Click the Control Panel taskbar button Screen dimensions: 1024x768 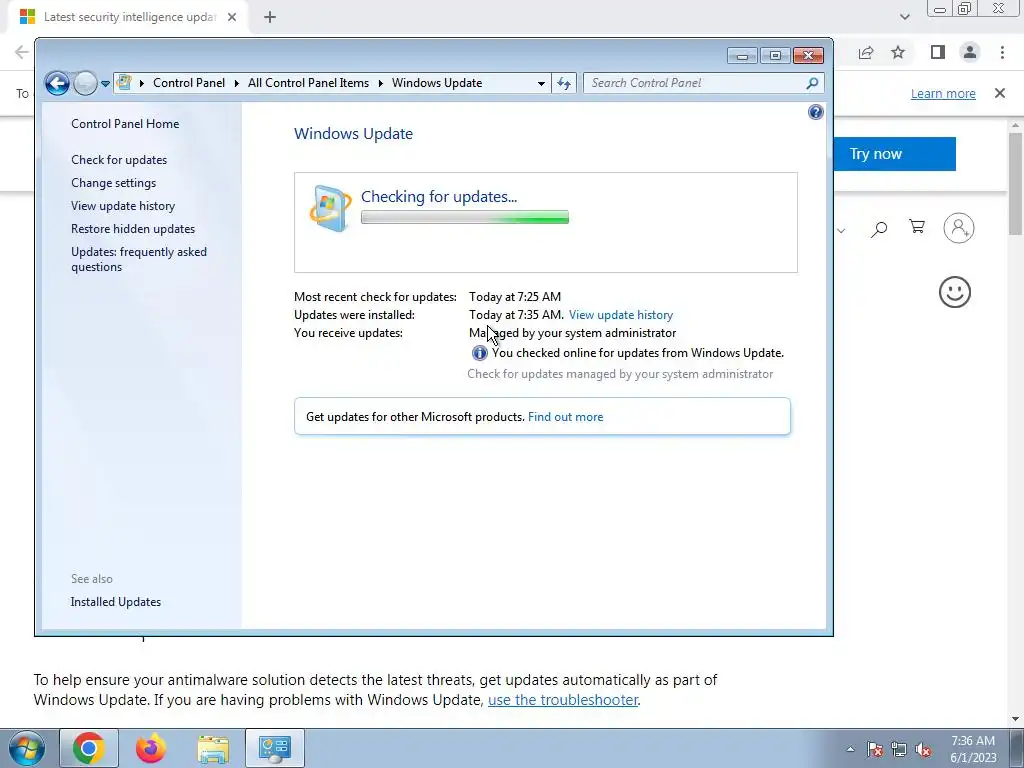click(275, 748)
